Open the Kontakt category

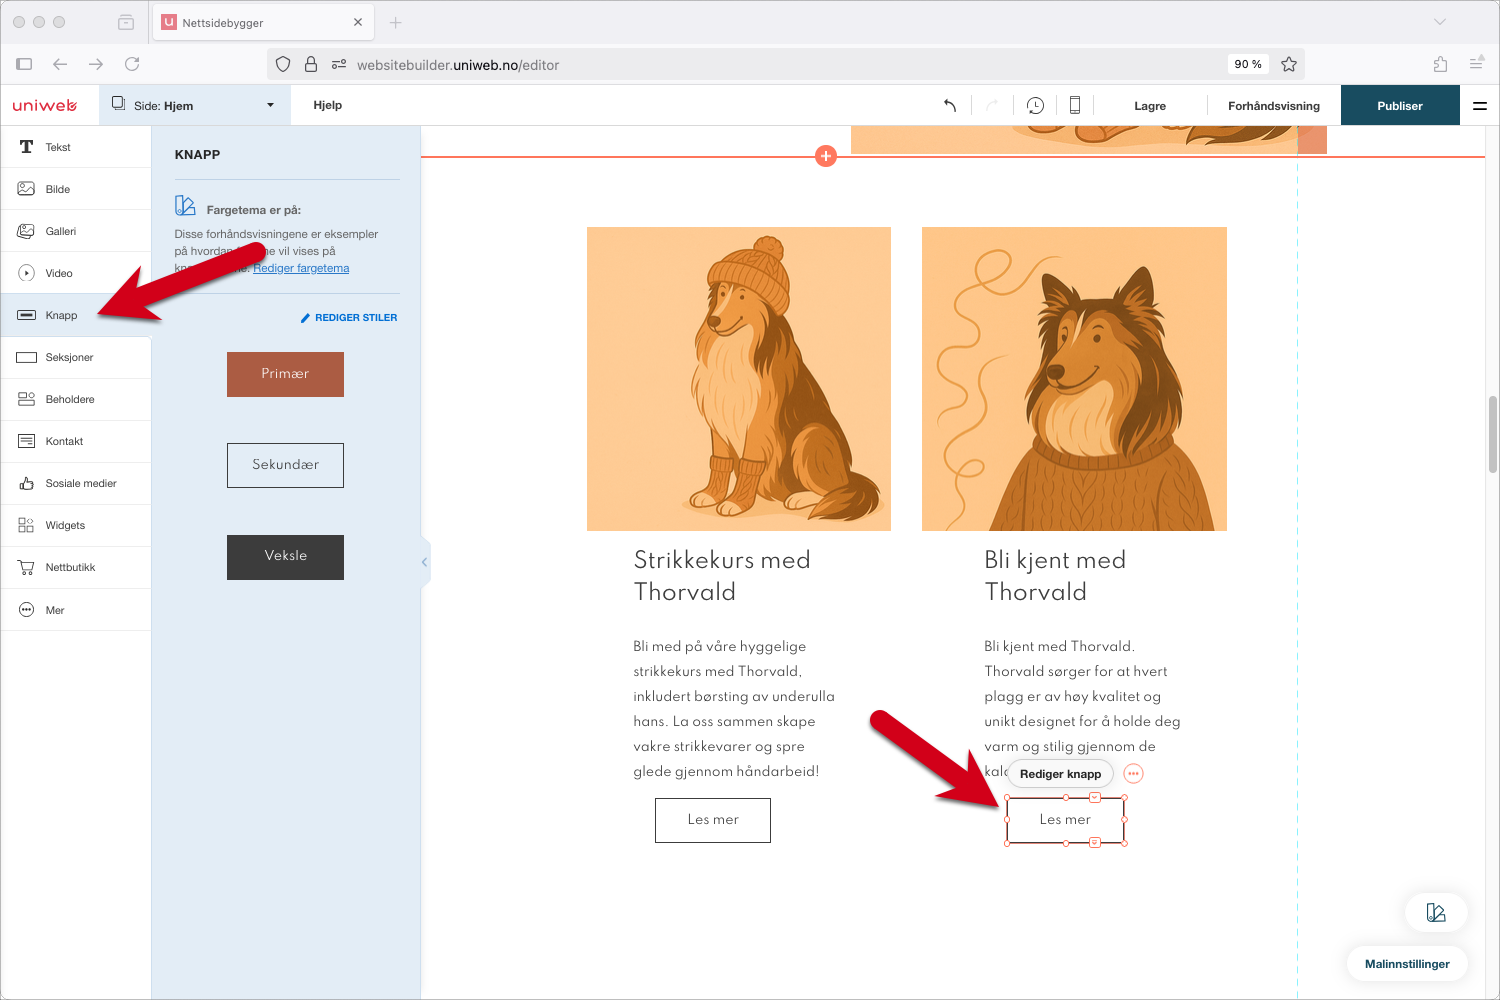(x=76, y=441)
